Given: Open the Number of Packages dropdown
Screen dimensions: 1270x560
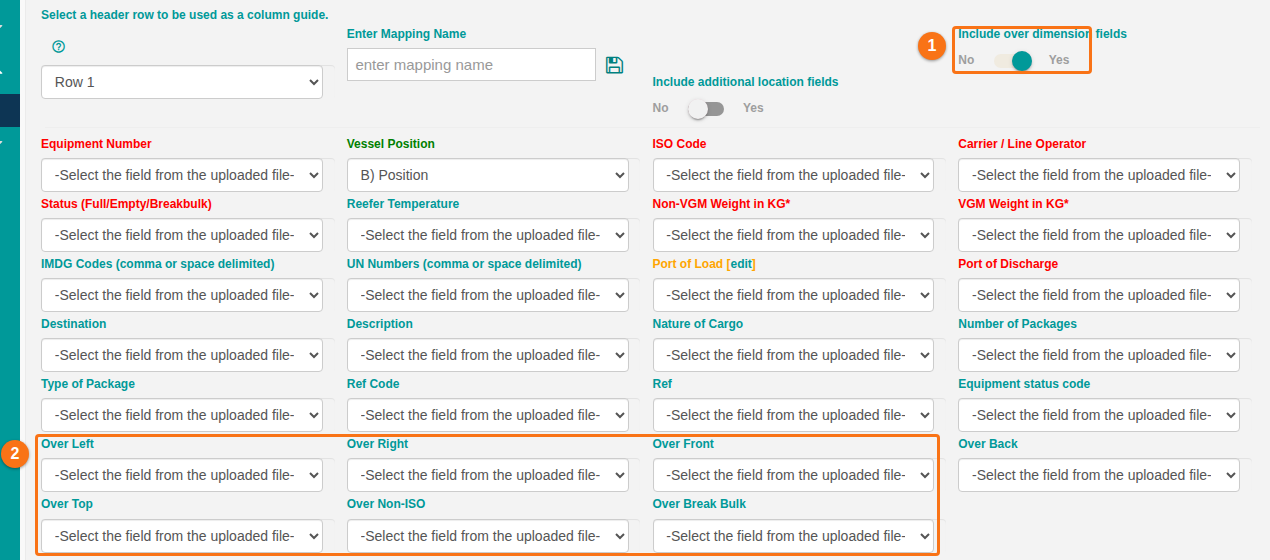Looking at the screenshot, I should click(x=1099, y=355).
